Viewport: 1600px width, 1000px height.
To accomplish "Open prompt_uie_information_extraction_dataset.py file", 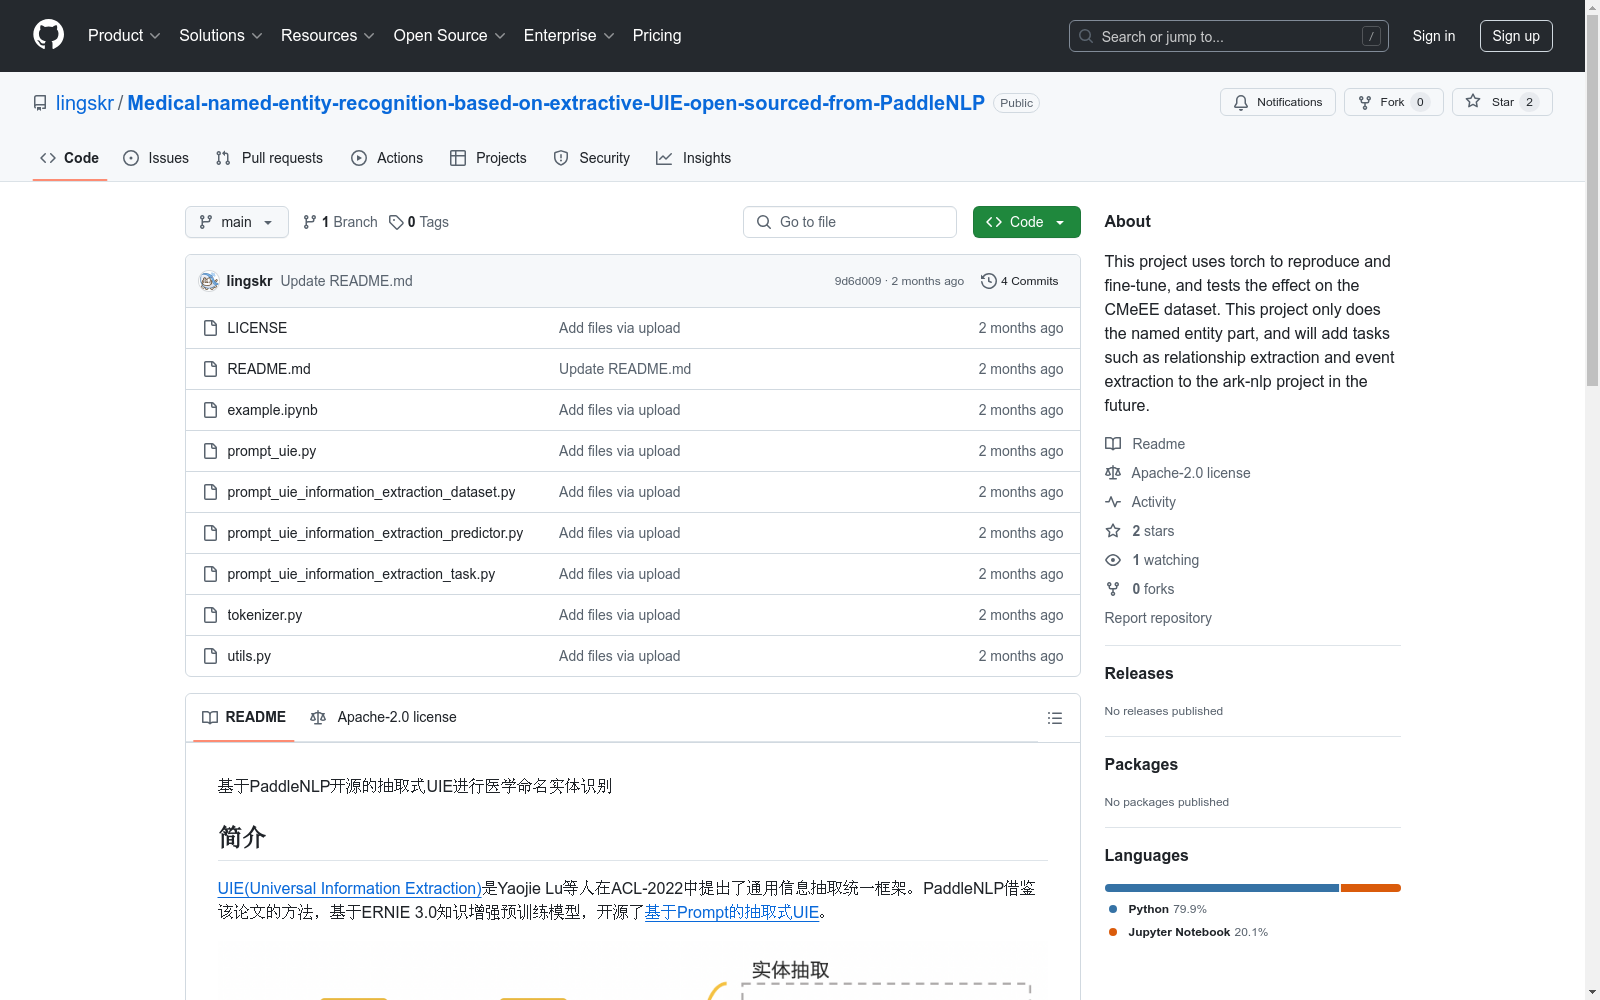I will tap(371, 492).
